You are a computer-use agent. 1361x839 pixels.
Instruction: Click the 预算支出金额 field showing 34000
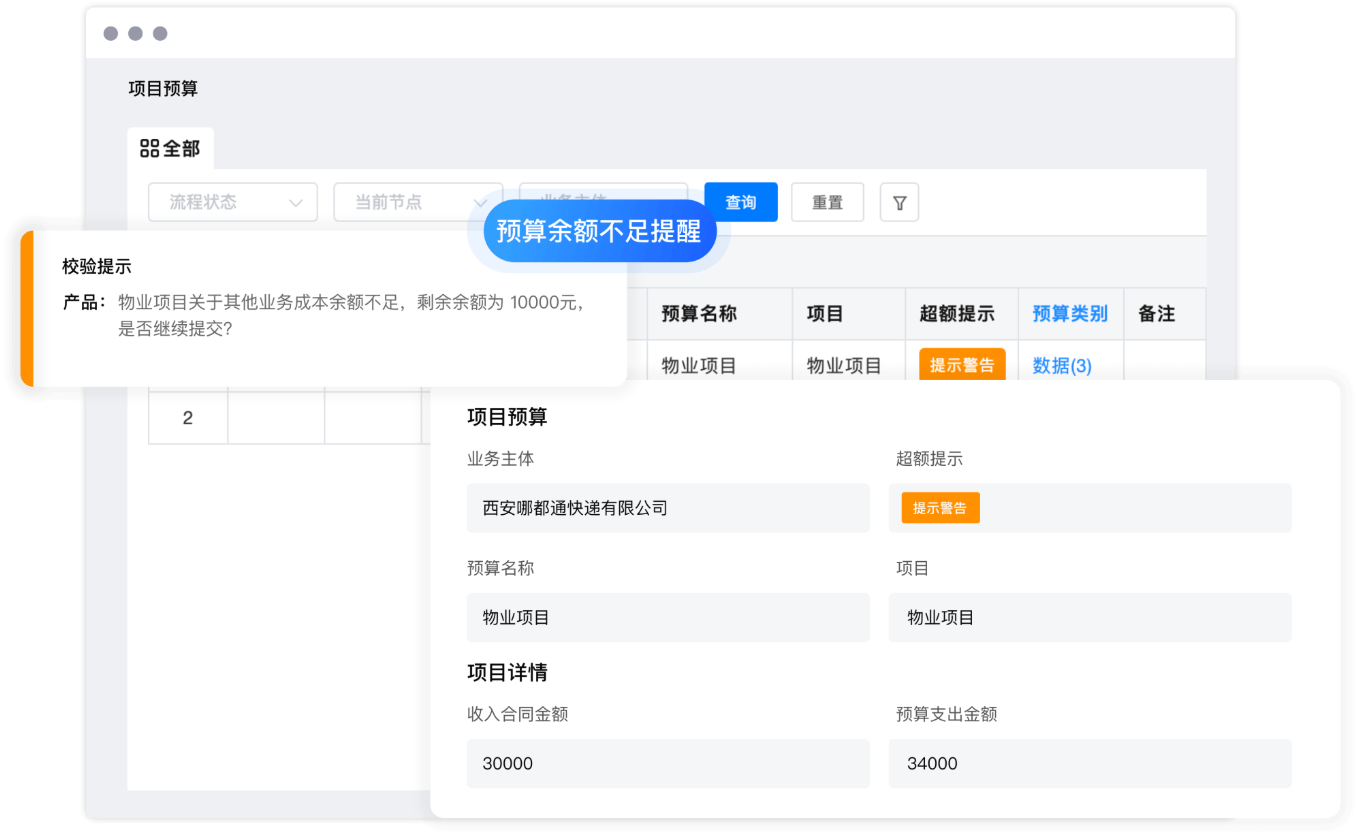1089,764
